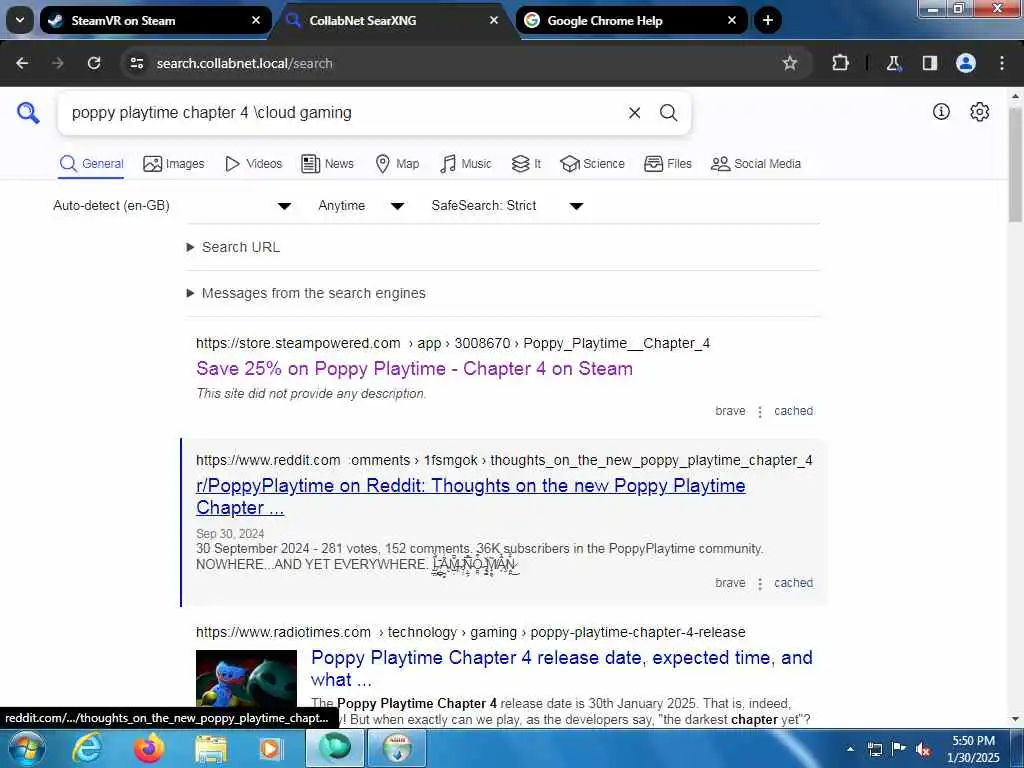The image size is (1024, 768).
Task: Launch Firefox from the taskbar
Action: (x=149, y=748)
